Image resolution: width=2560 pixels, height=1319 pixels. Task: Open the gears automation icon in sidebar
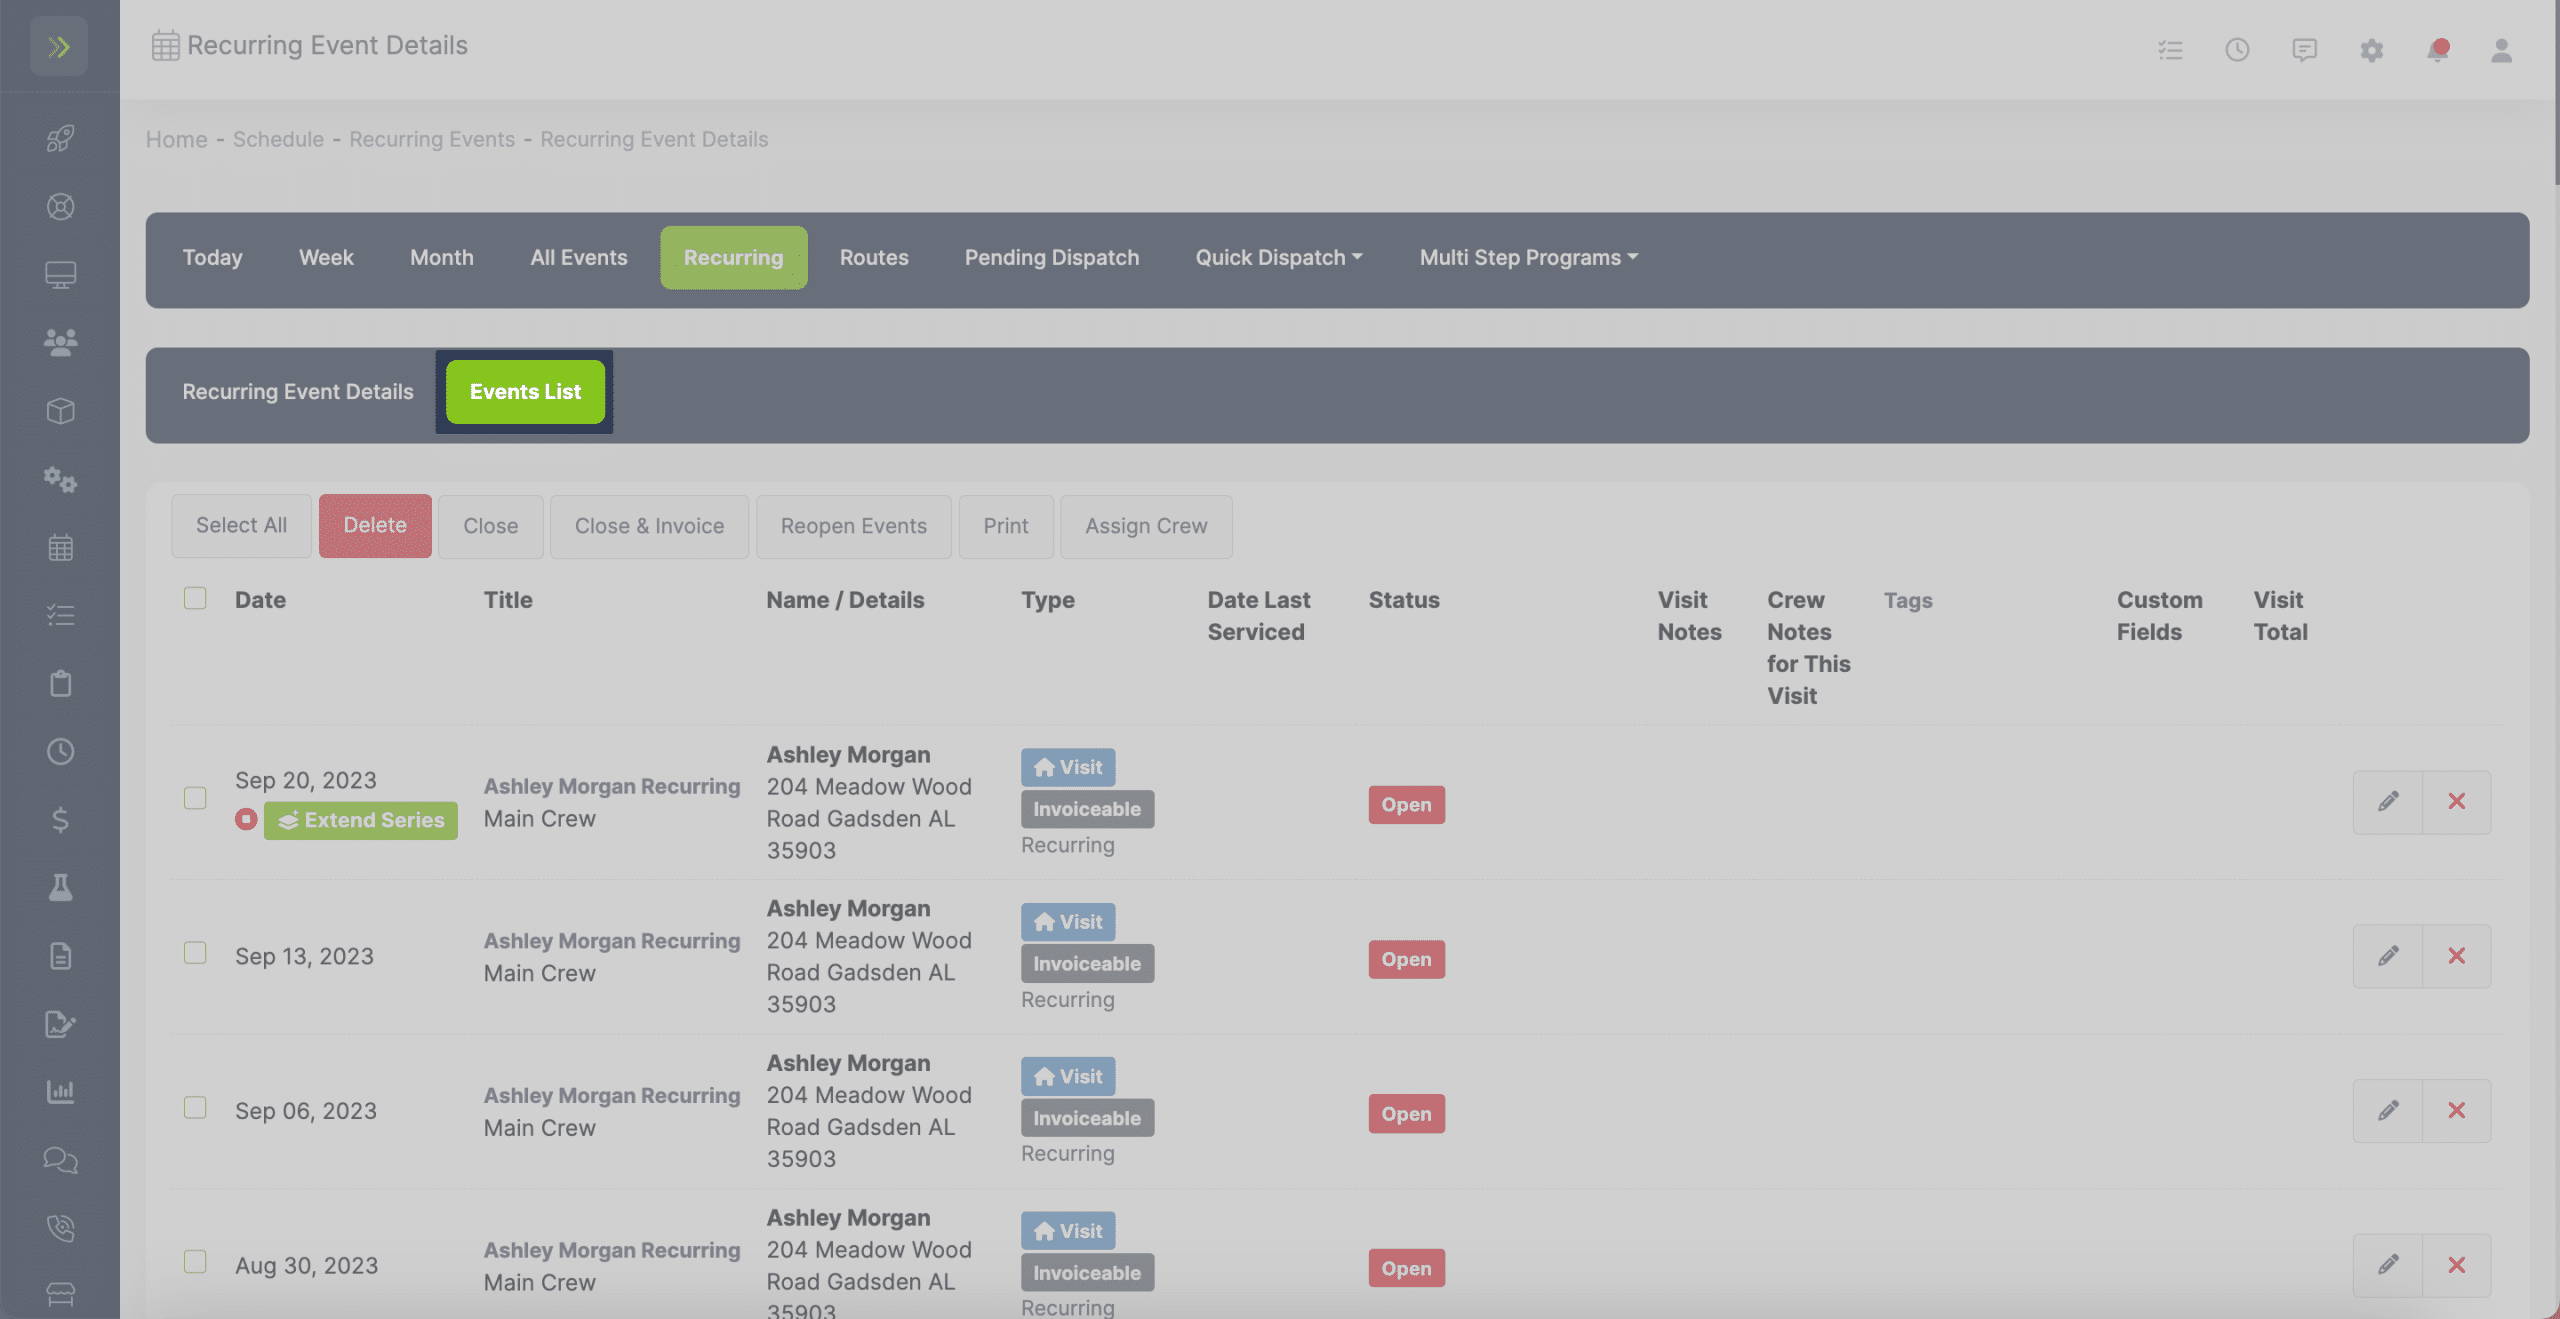tap(60, 479)
